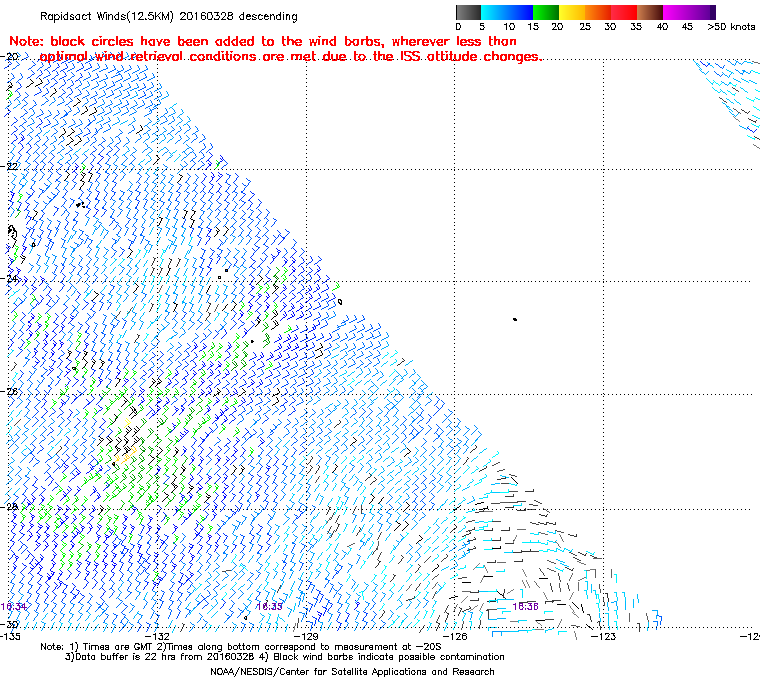Click the -28 latitude axis label
The width and height of the screenshot is (760, 688).
tap(10, 507)
